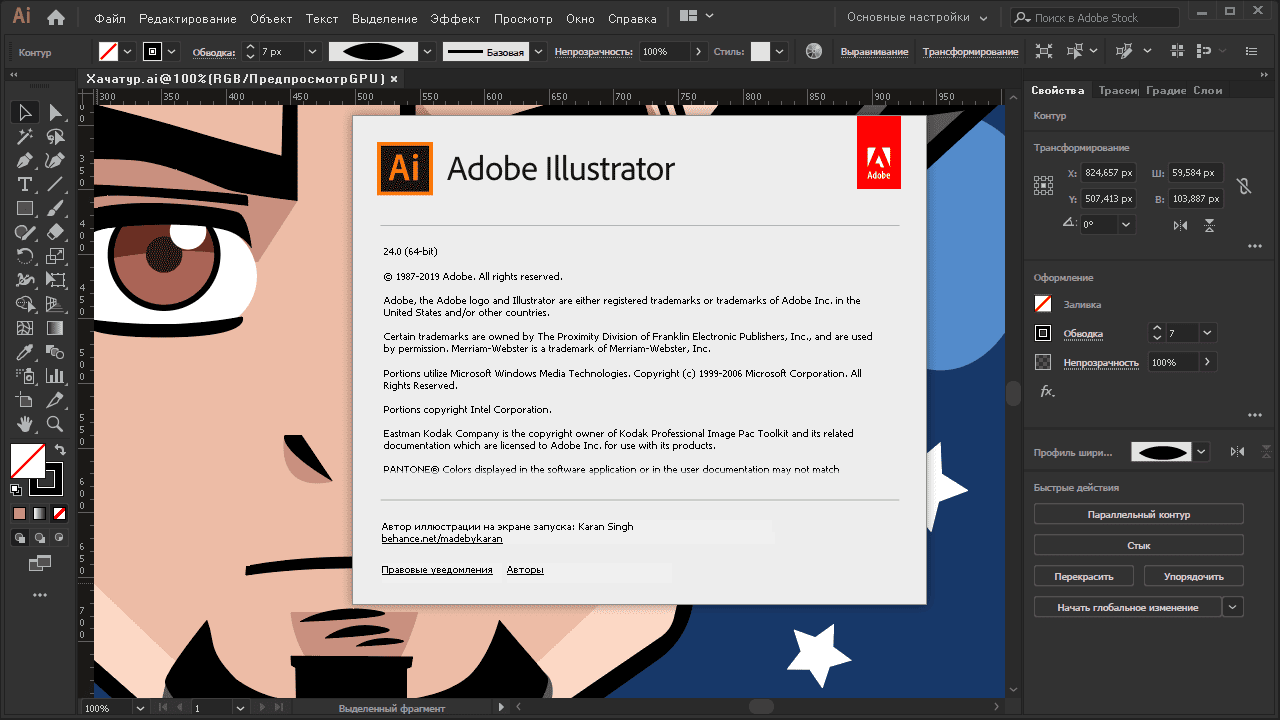Viewport: 1280px width, 720px height.
Task: Set fill mode to solid Color in toolbox
Action: 19,514
